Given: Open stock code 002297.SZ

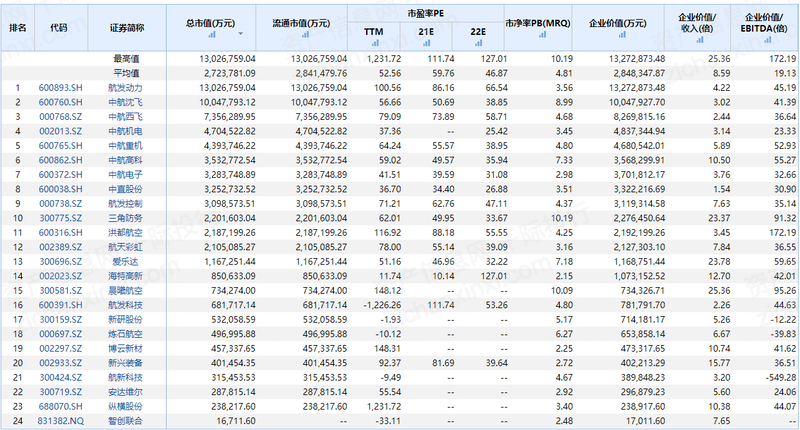Looking at the screenshot, I should click(x=60, y=348).
